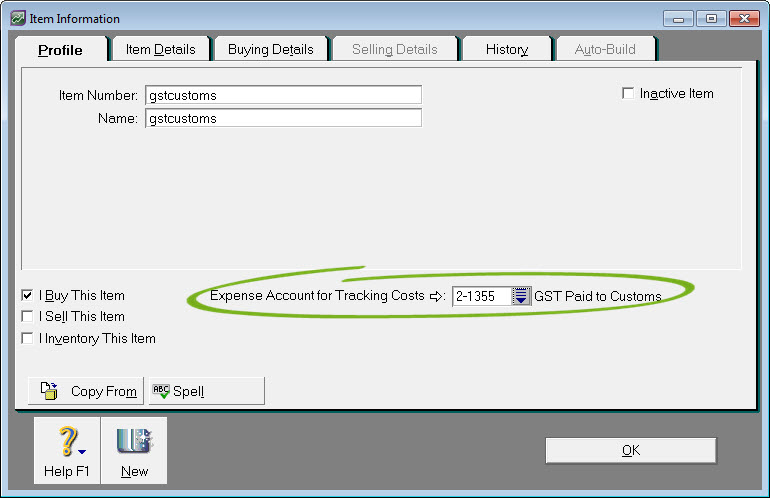Viewport: 770px width, 498px height.
Task: Select the Profile tab
Action: point(60,50)
